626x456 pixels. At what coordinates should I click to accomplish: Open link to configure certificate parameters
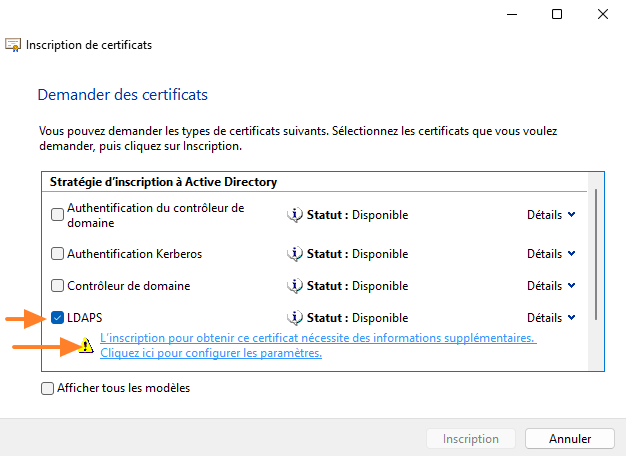point(211,353)
